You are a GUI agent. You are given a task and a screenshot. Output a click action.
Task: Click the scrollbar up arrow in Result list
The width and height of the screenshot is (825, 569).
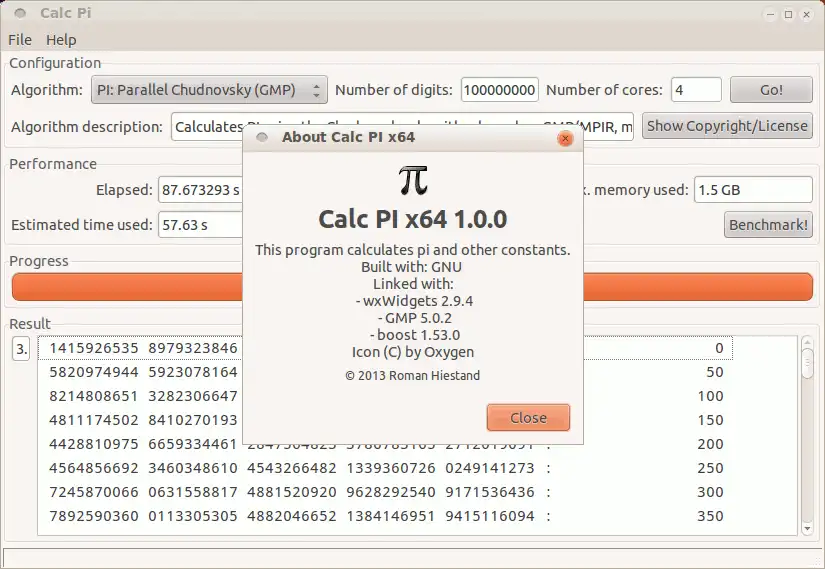point(807,343)
